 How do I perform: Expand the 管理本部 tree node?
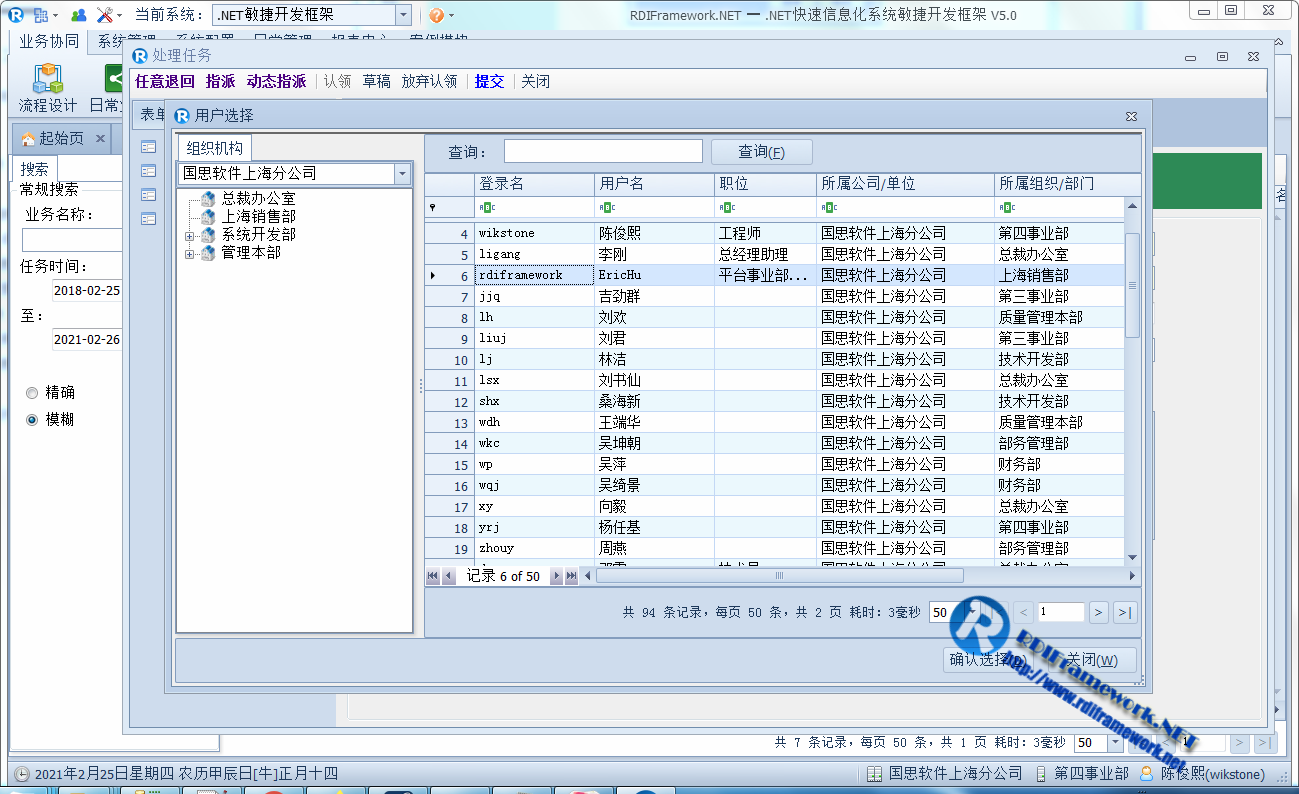(x=189, y=254)
